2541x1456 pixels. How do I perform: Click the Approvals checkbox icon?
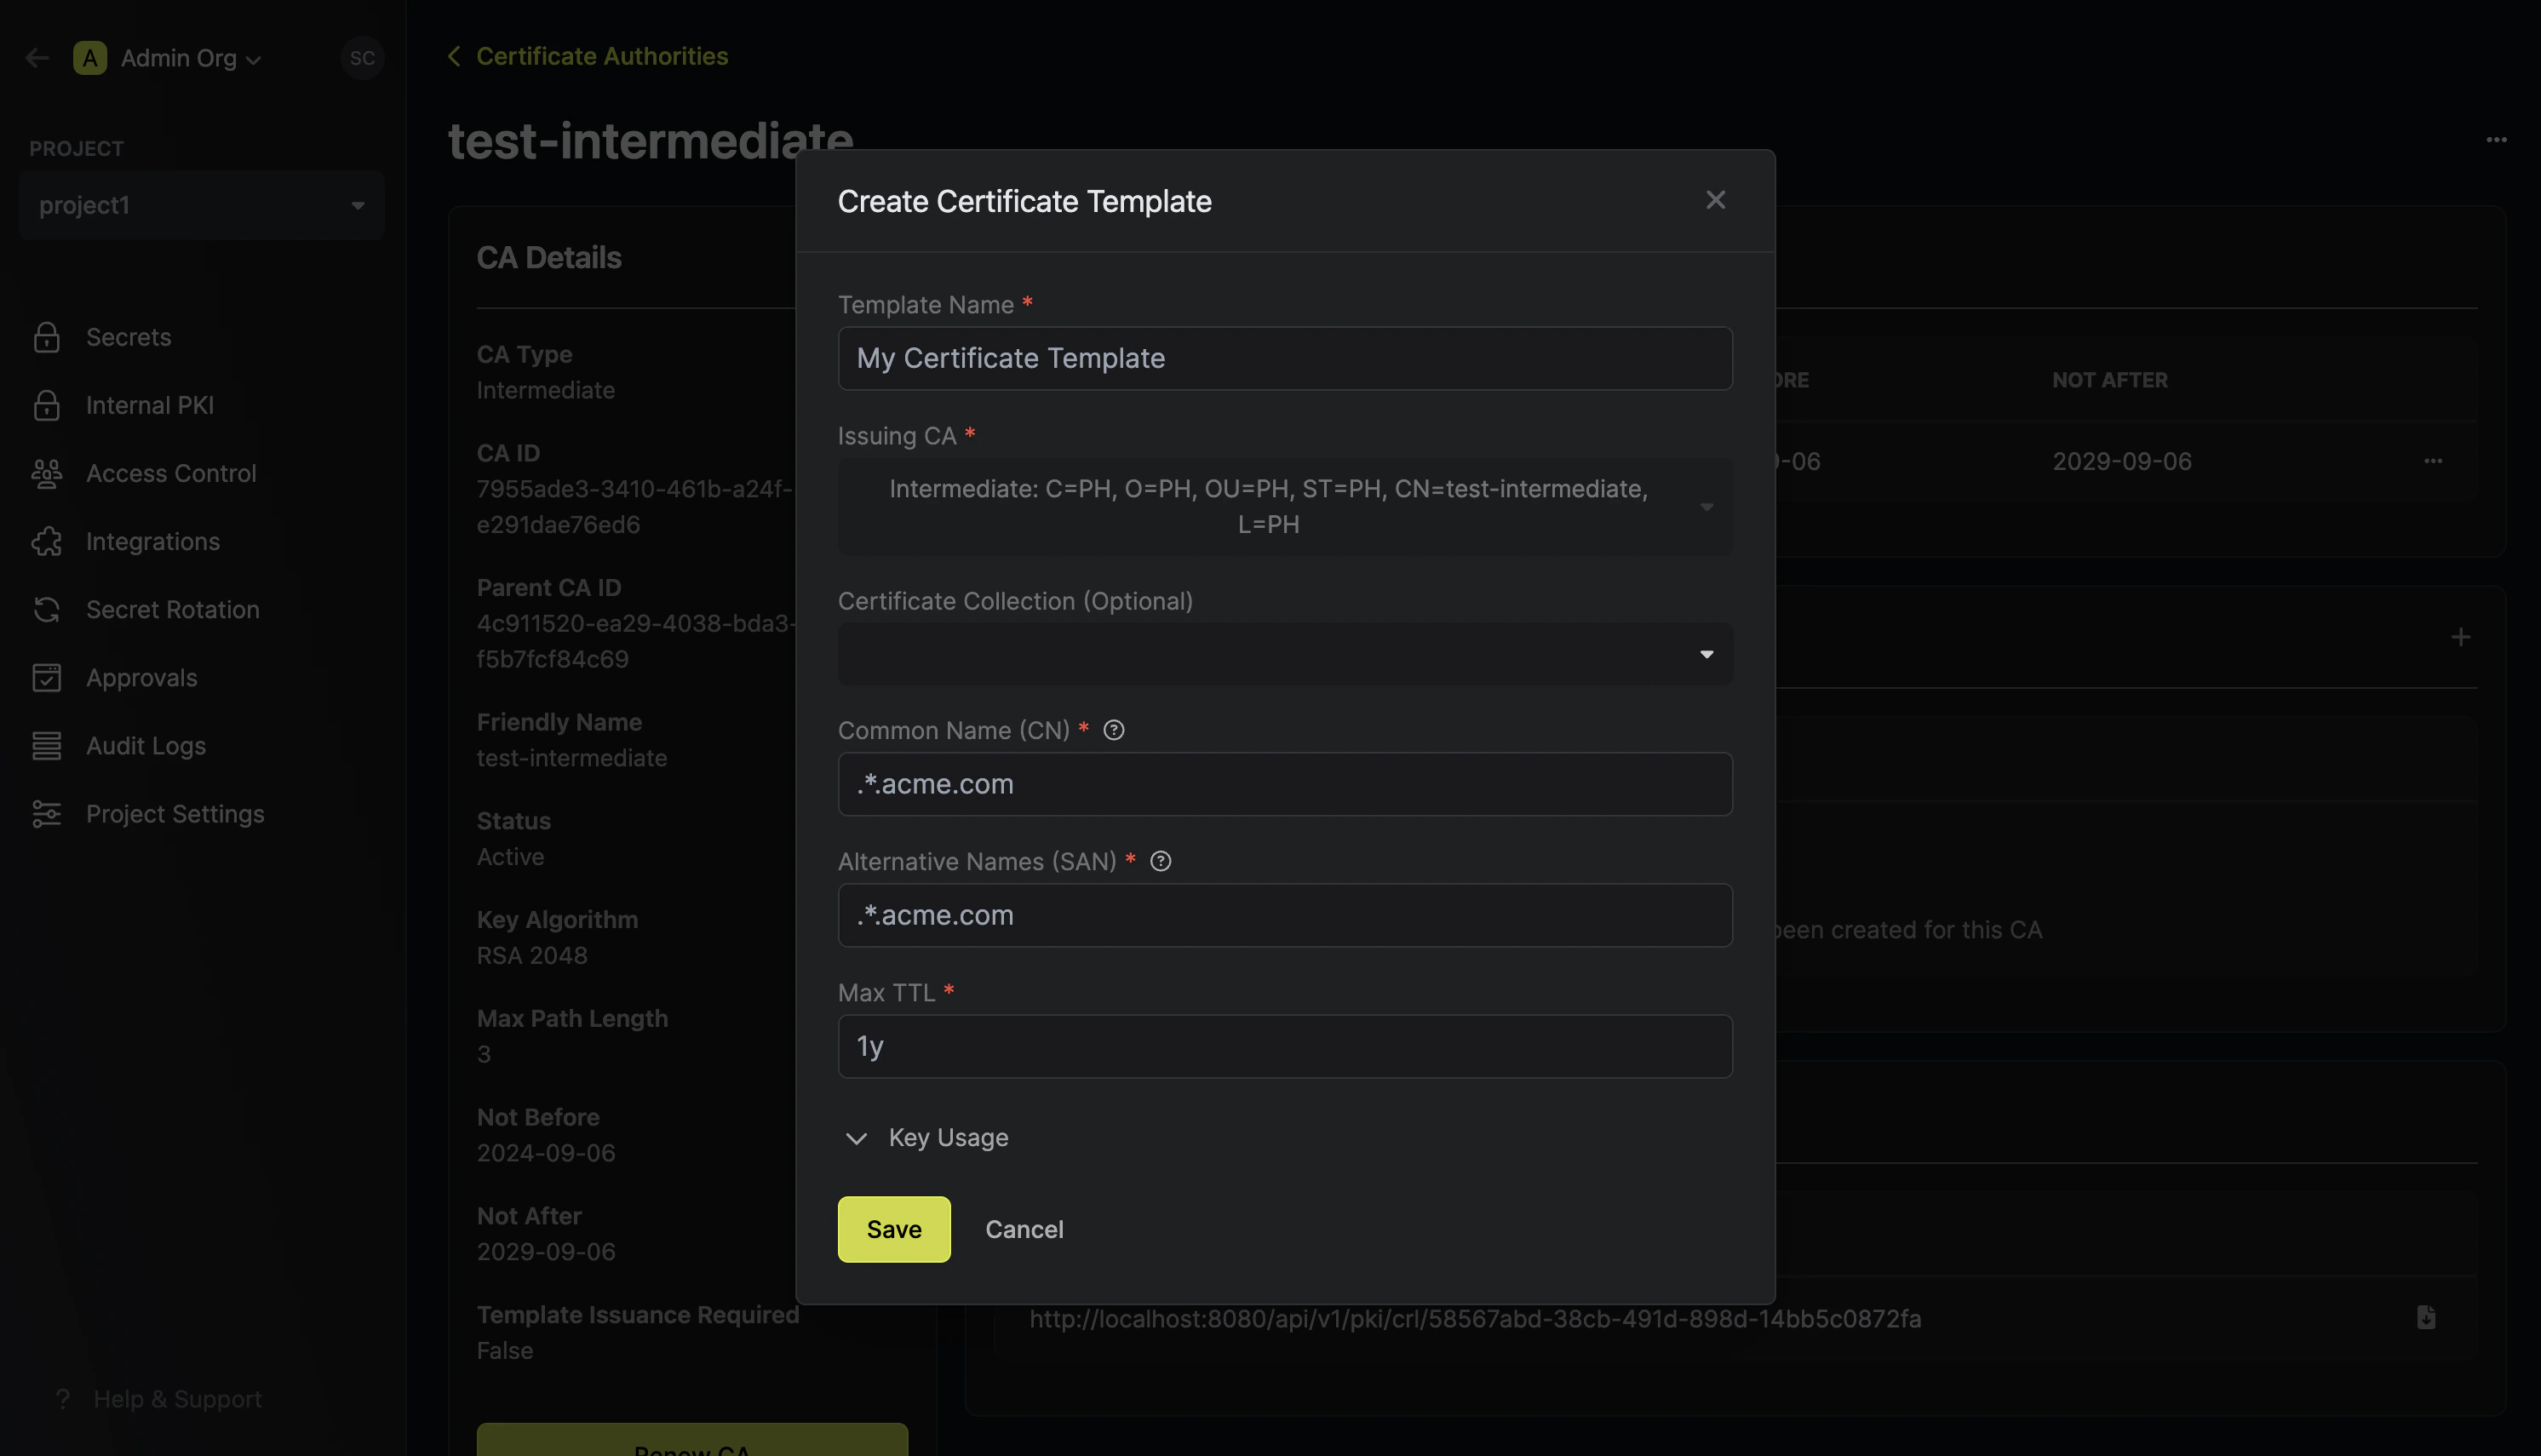point(47,677)
